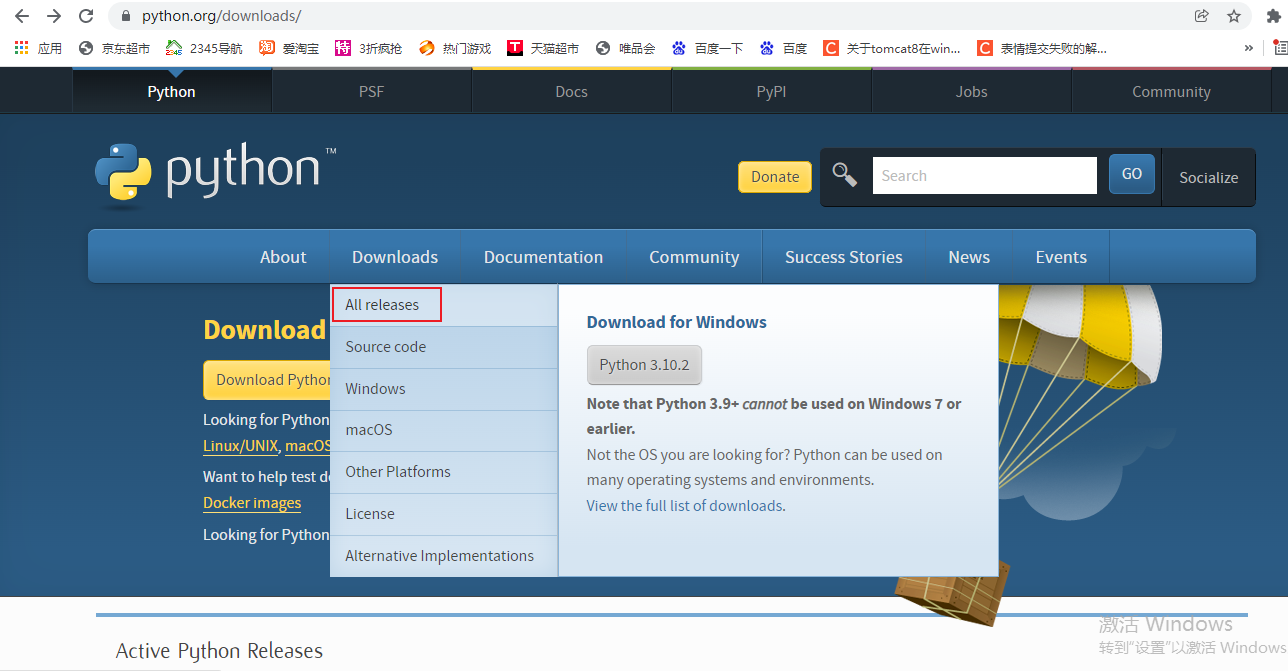This screenshot has width=1288, height=671.
Task: Open the Linux/UNIX link
Action: coord(240,446)
